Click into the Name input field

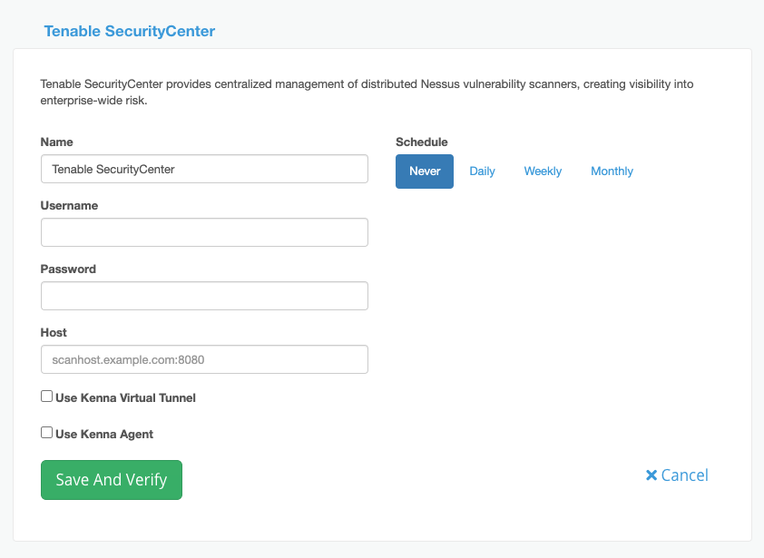(x=204, y=169)
